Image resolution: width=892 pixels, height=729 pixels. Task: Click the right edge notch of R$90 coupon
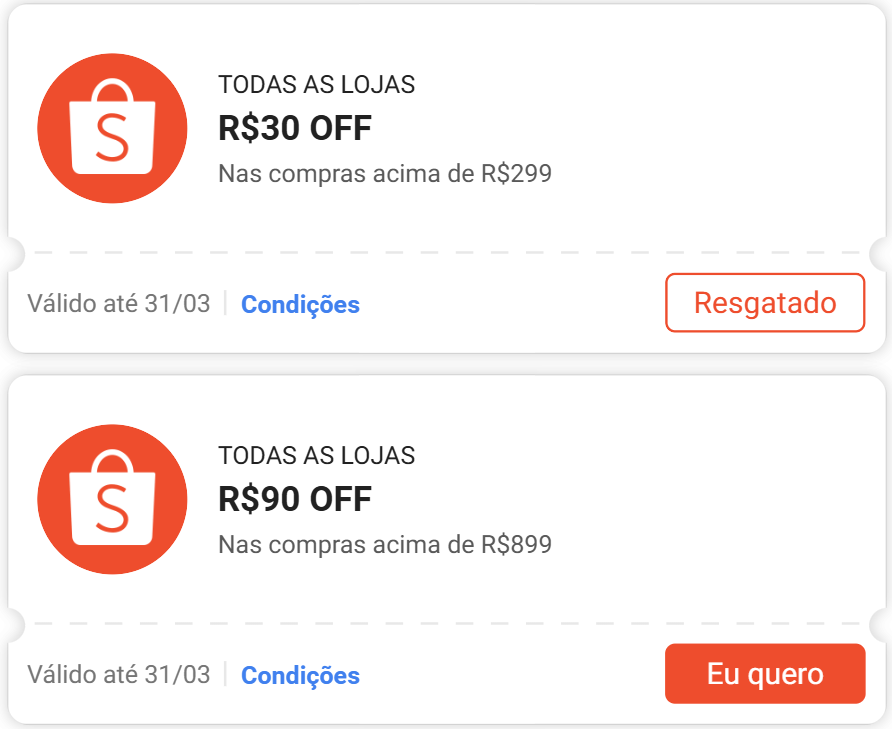pos(881,624)
